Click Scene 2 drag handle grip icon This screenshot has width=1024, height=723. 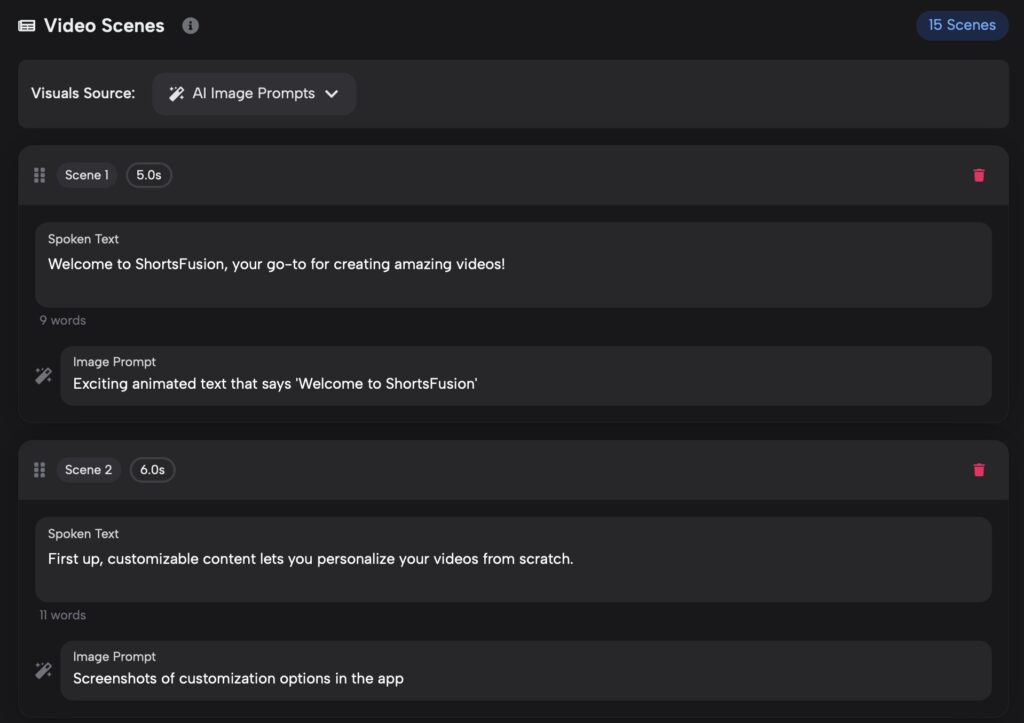point(39,470)
